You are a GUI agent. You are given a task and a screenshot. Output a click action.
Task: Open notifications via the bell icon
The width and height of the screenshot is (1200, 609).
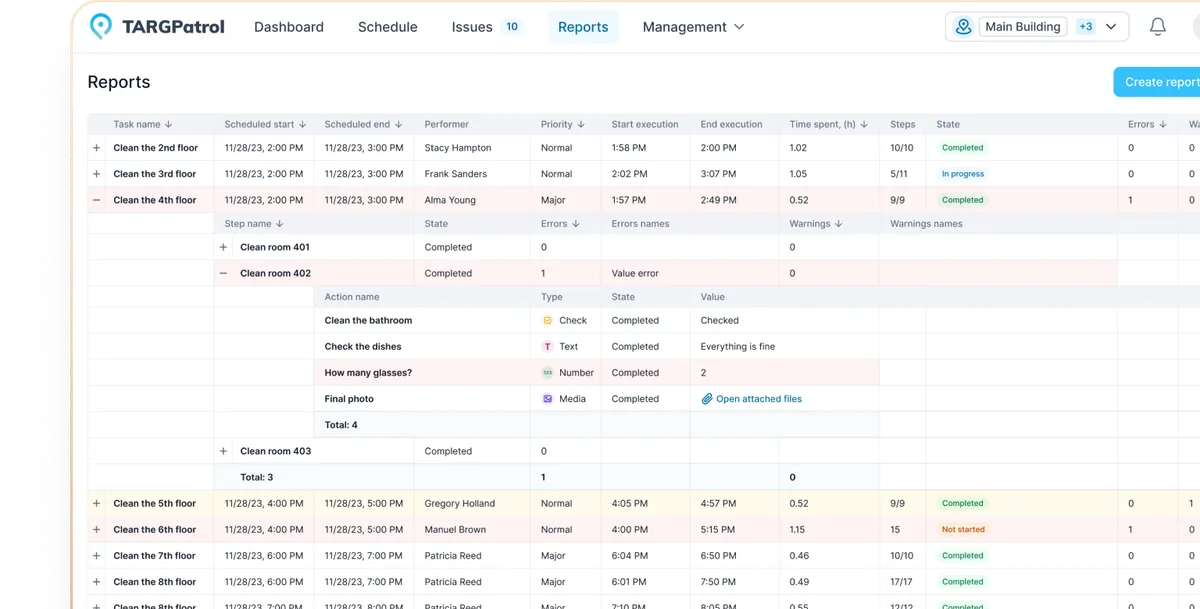pos(1157,26)
